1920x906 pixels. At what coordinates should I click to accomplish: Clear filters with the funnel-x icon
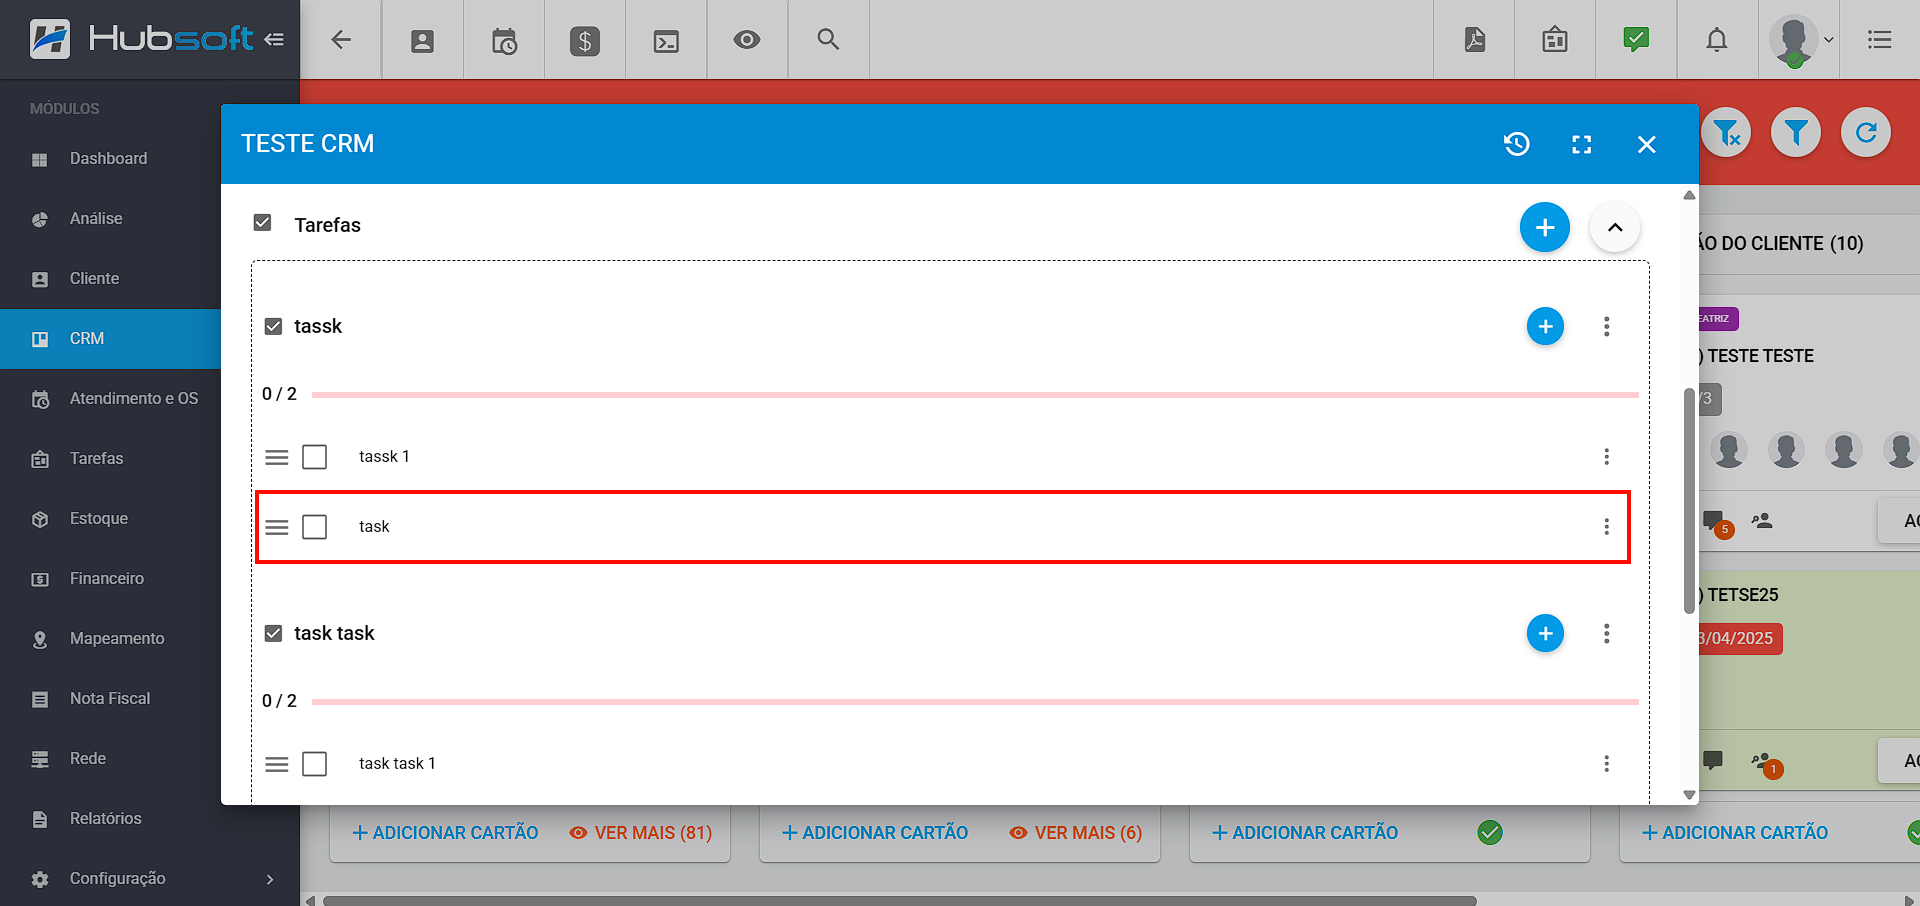(1727, 132)
